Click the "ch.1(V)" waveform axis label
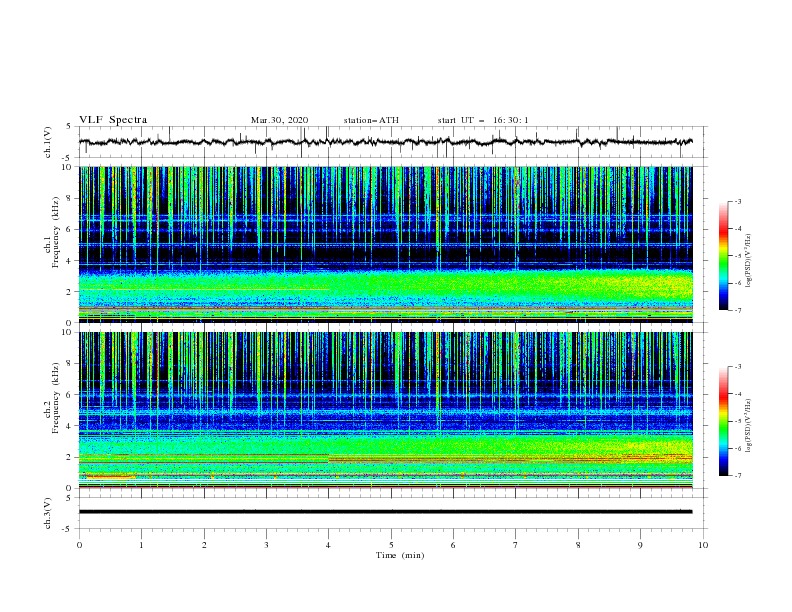The width and height of the screenshot is (792, 612). point(48,142)
